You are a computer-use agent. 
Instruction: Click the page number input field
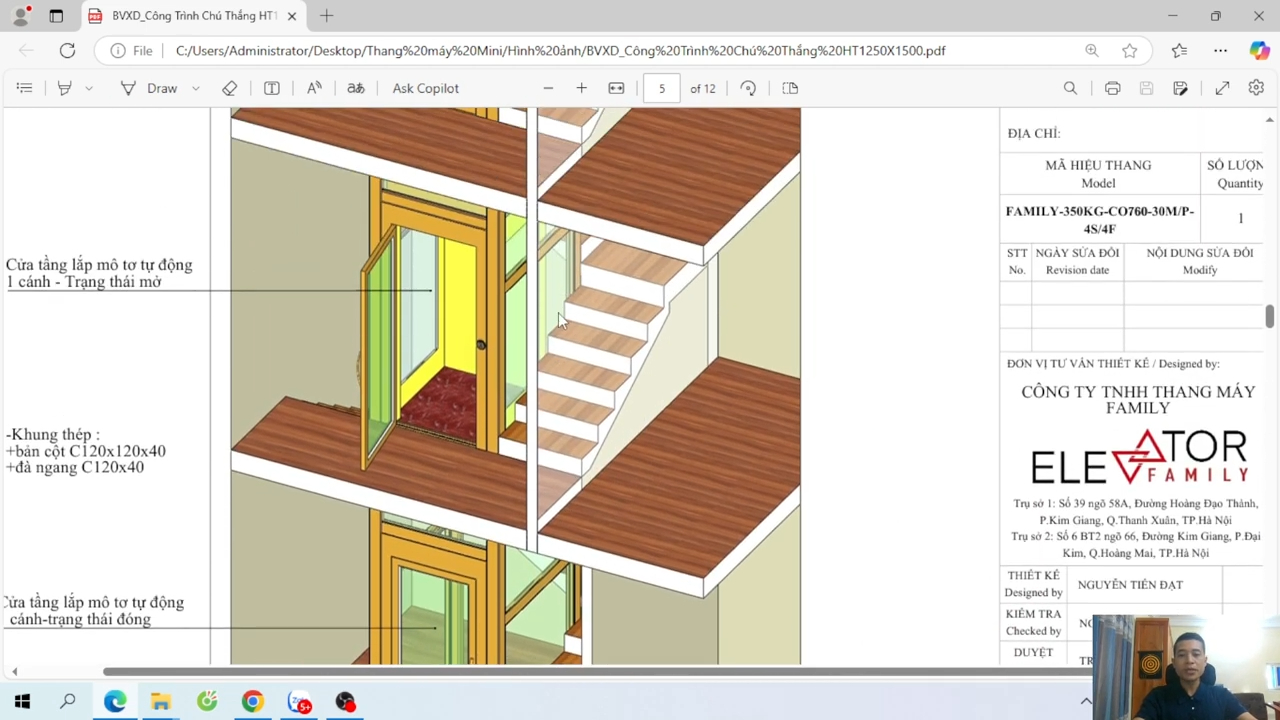pyautogui.click(x=661, y=88)
